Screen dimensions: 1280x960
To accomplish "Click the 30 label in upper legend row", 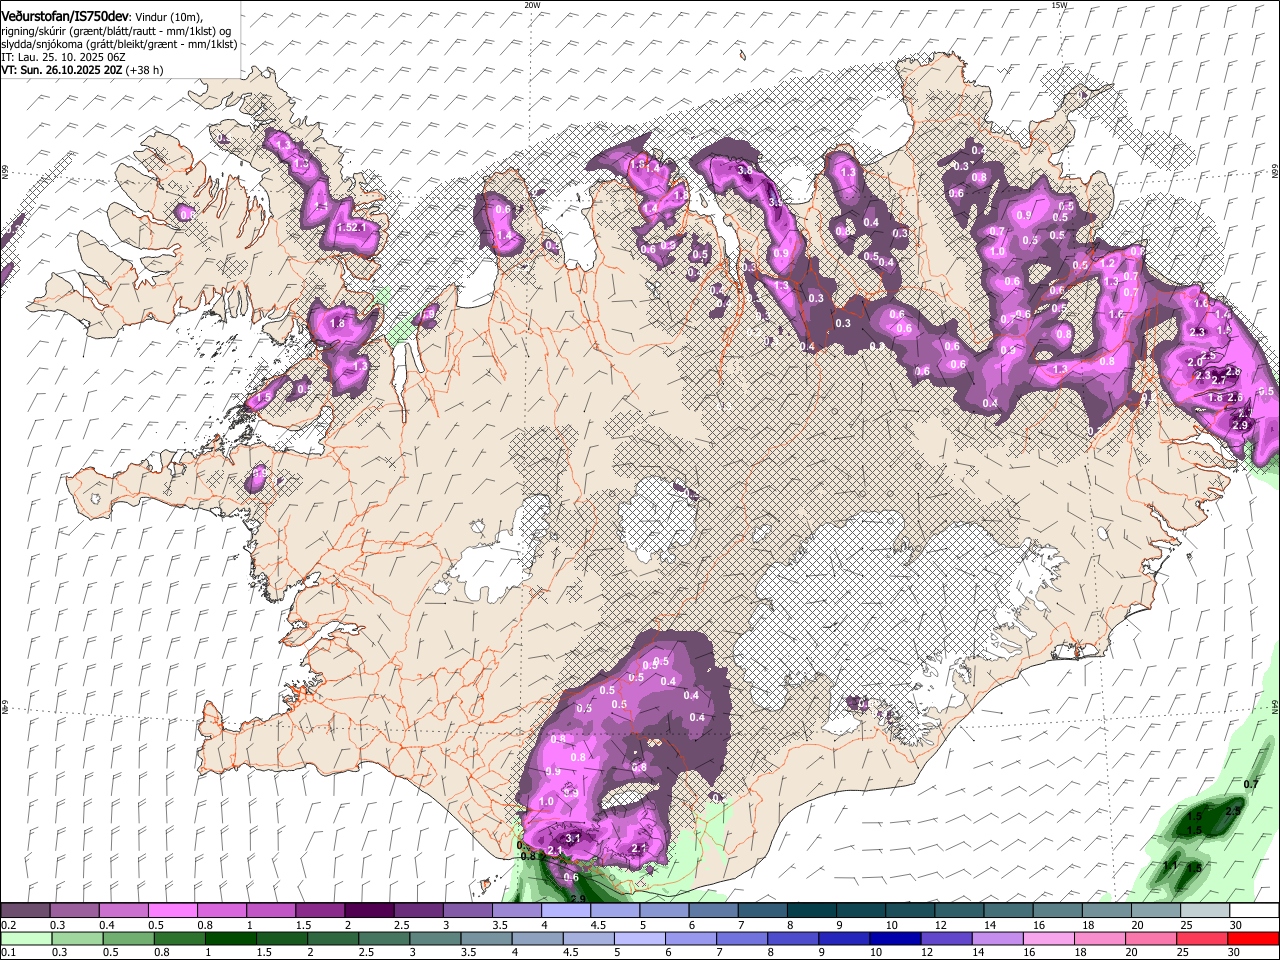I will coord(1236,925).
